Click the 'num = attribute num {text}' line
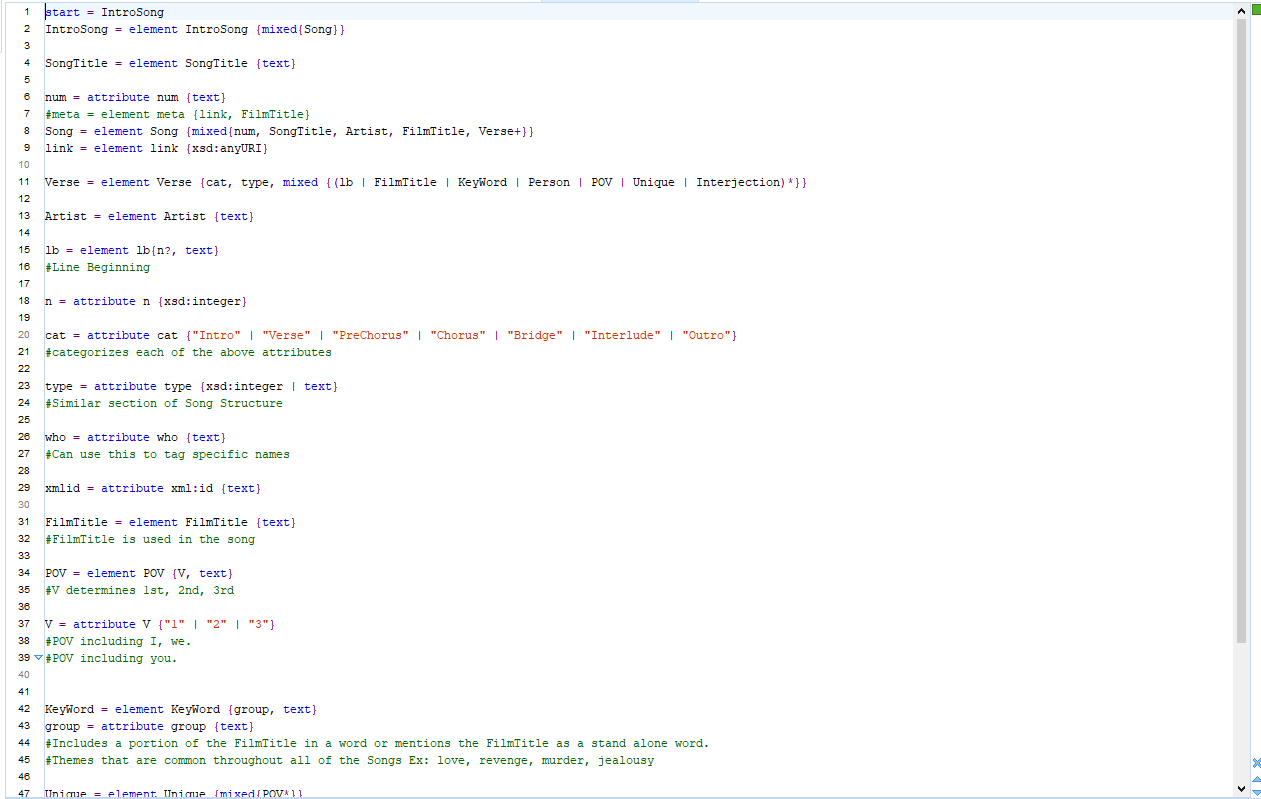The image size is (1261, 799). 136,97
